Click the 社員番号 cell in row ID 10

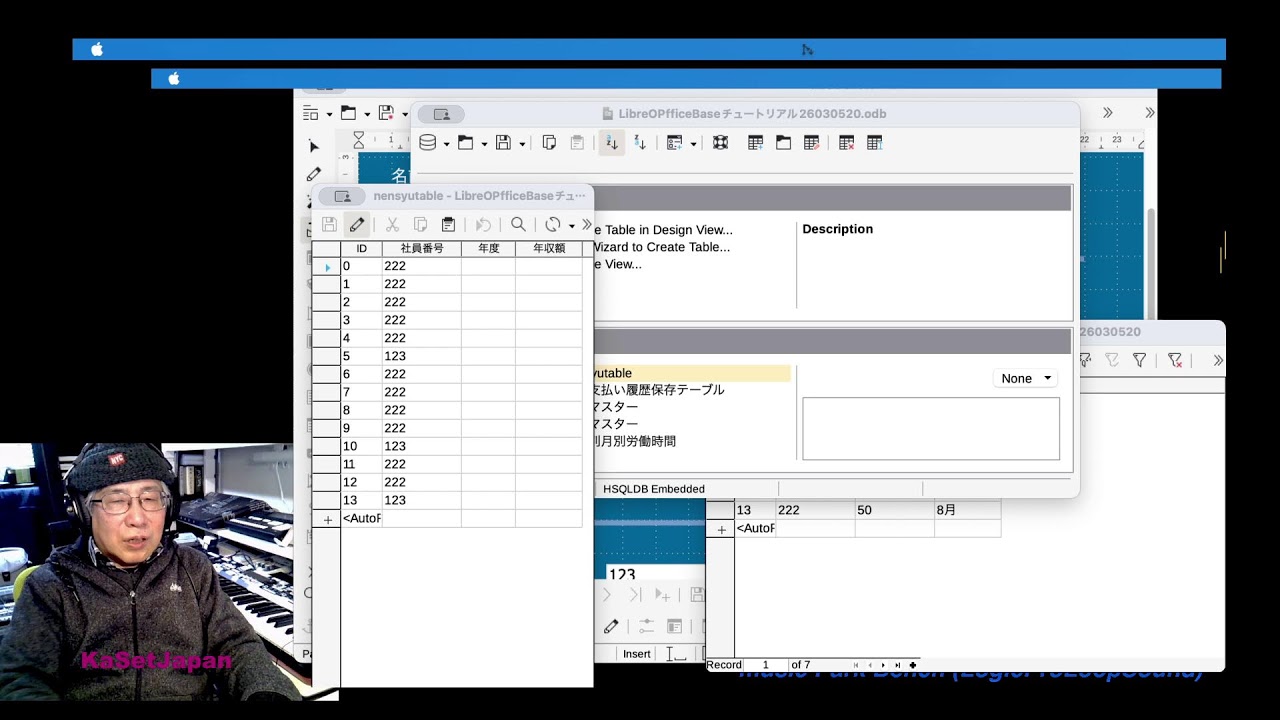pos(422,446)
